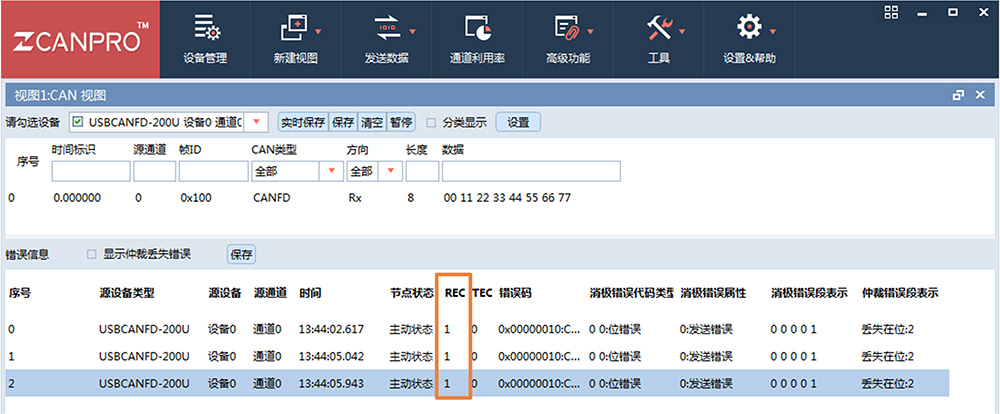This screenshot has width=1000, height=414.
Task: Click the 设置&帮助 gear icon
Action: [748, 28]
